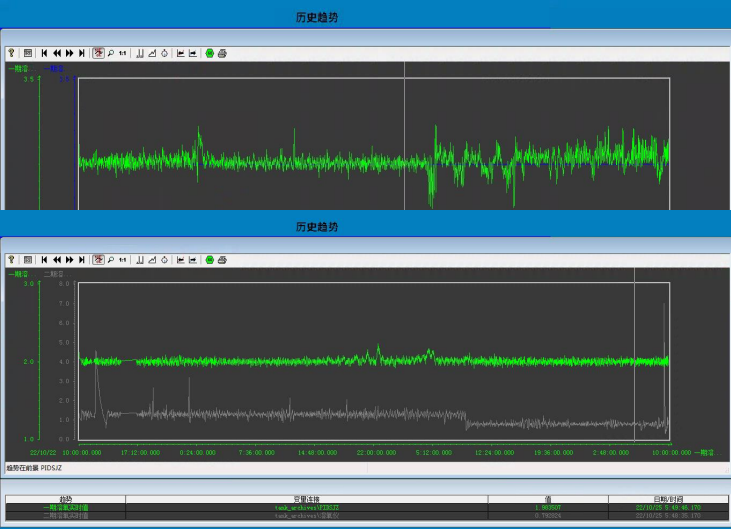Jump to first data record in upper trend
The width and height of the screenshot is (731, 529).
(44, 53)
